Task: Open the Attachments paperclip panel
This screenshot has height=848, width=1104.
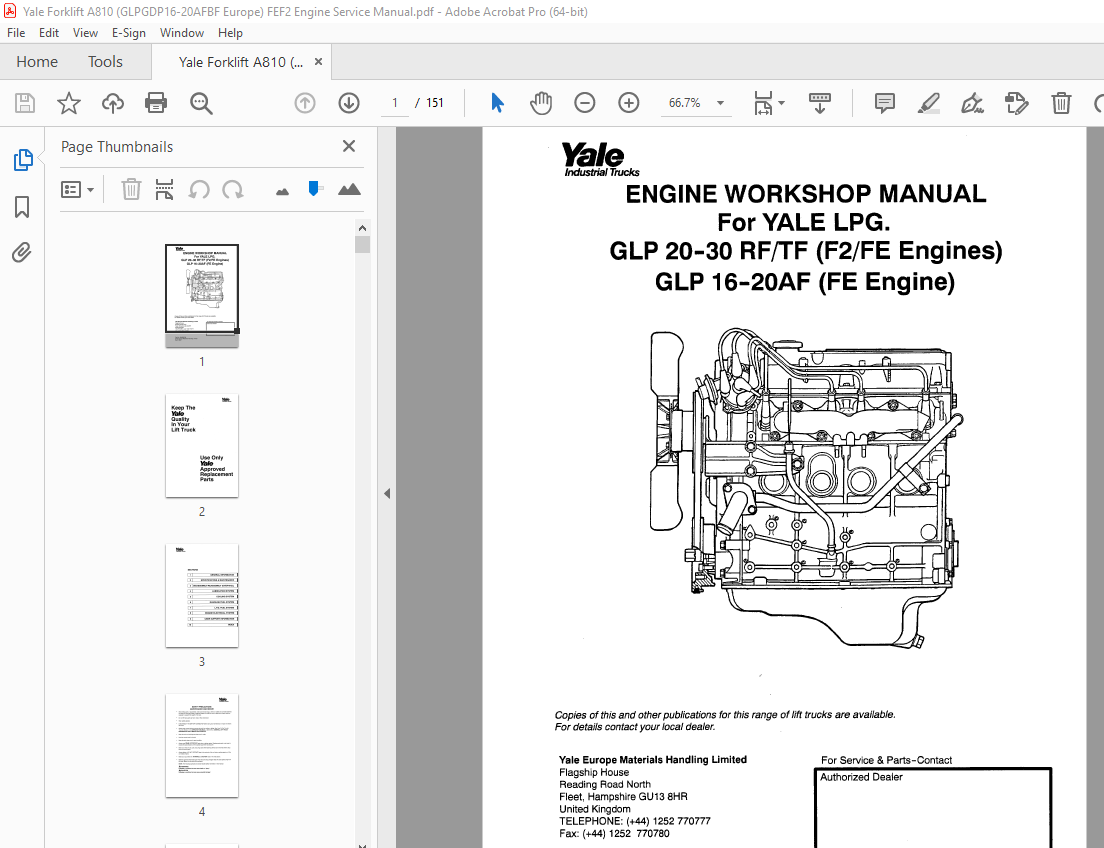Action: [x=22, y=252]
